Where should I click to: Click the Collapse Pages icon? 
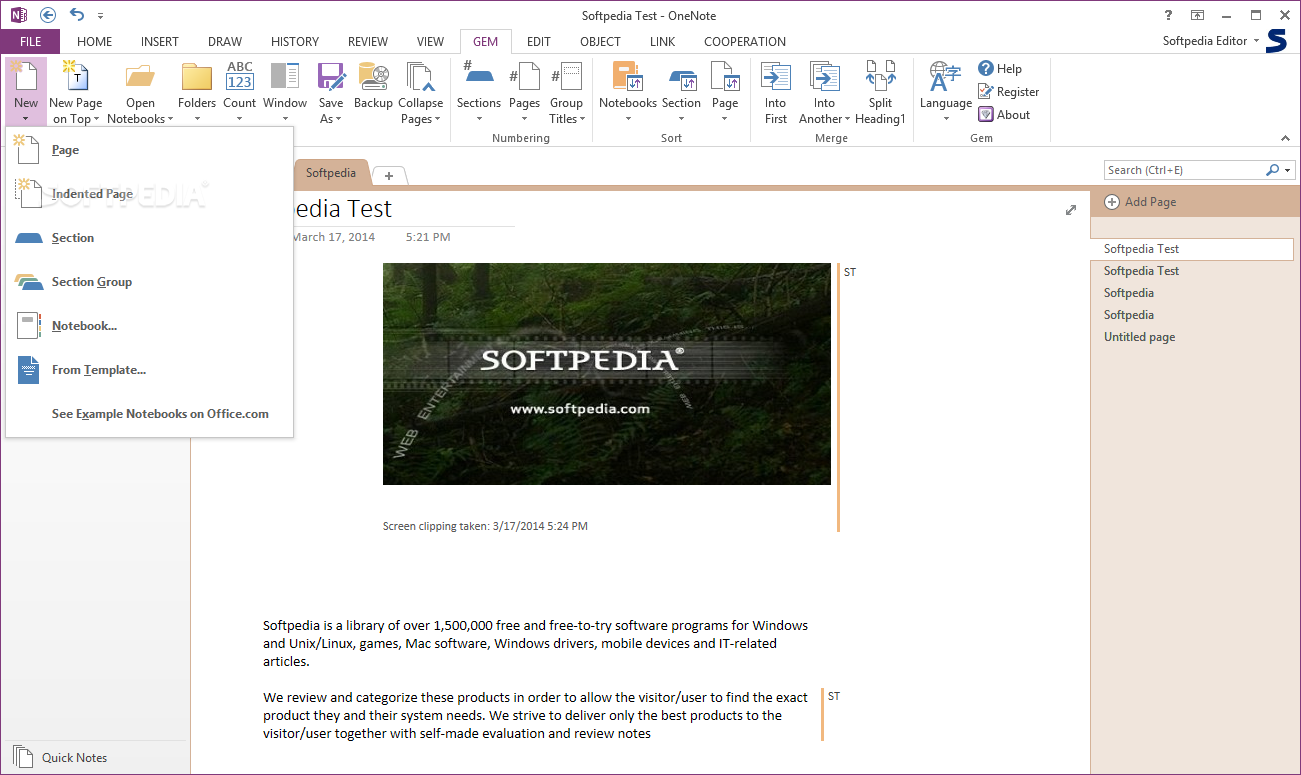(x=420, y=77)
